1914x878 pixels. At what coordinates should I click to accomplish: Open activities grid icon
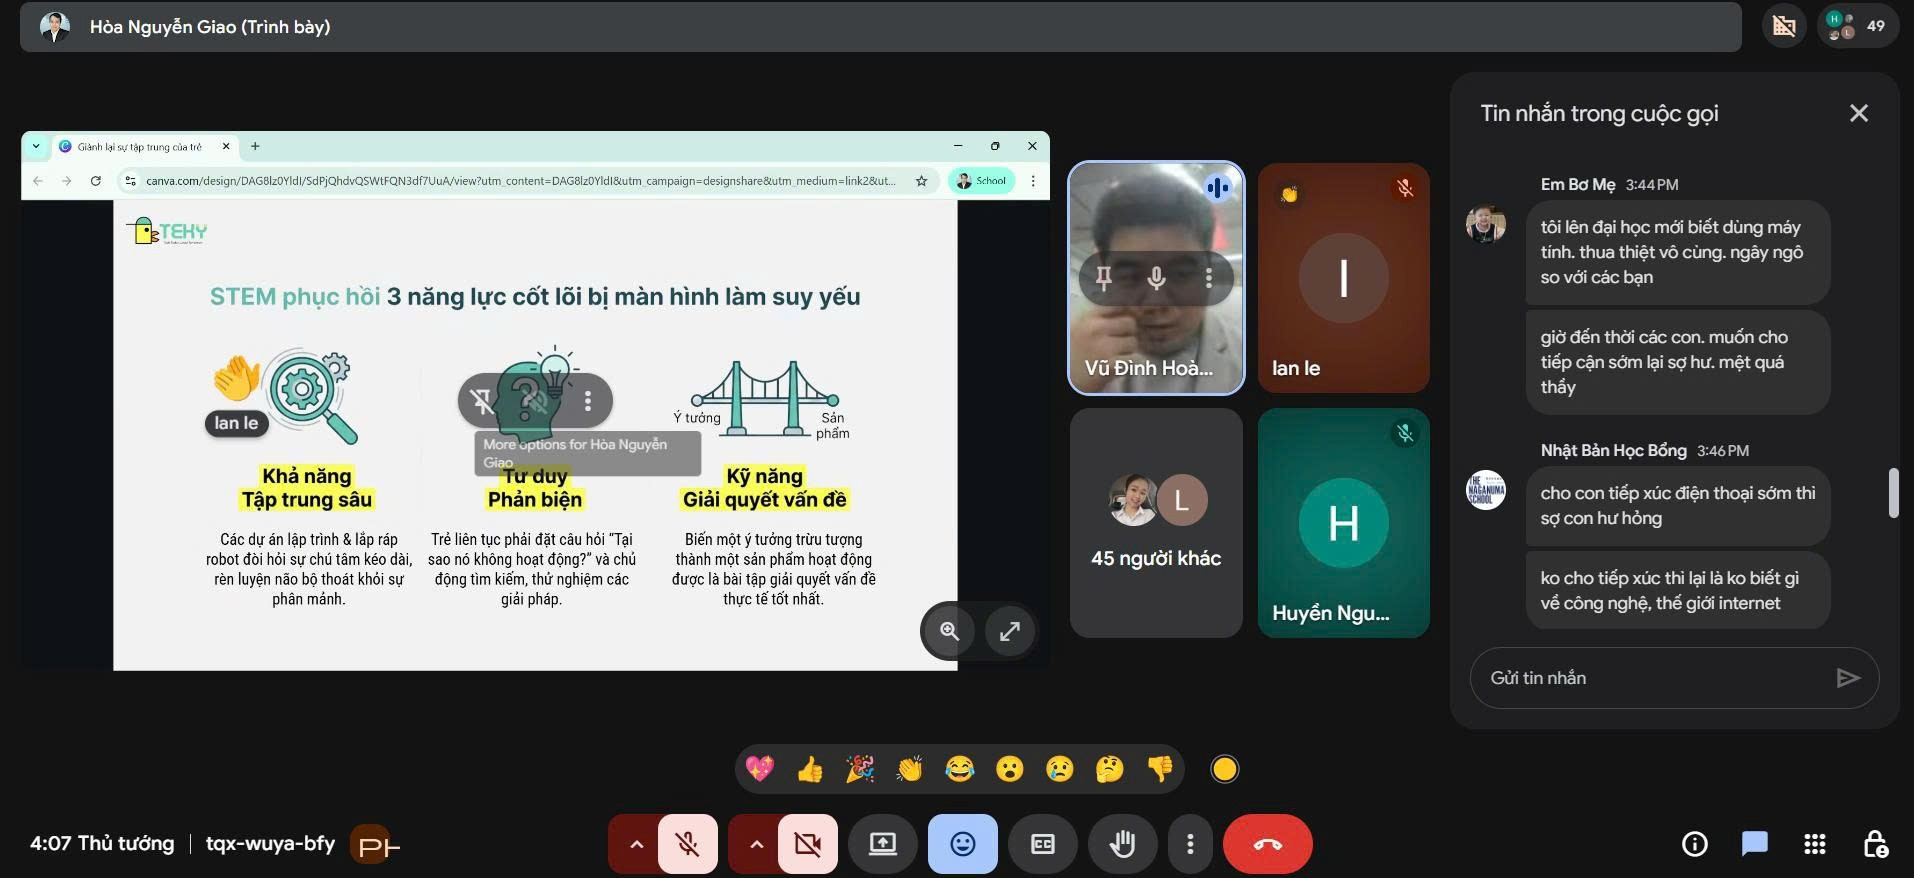[x=1814, y=844]
